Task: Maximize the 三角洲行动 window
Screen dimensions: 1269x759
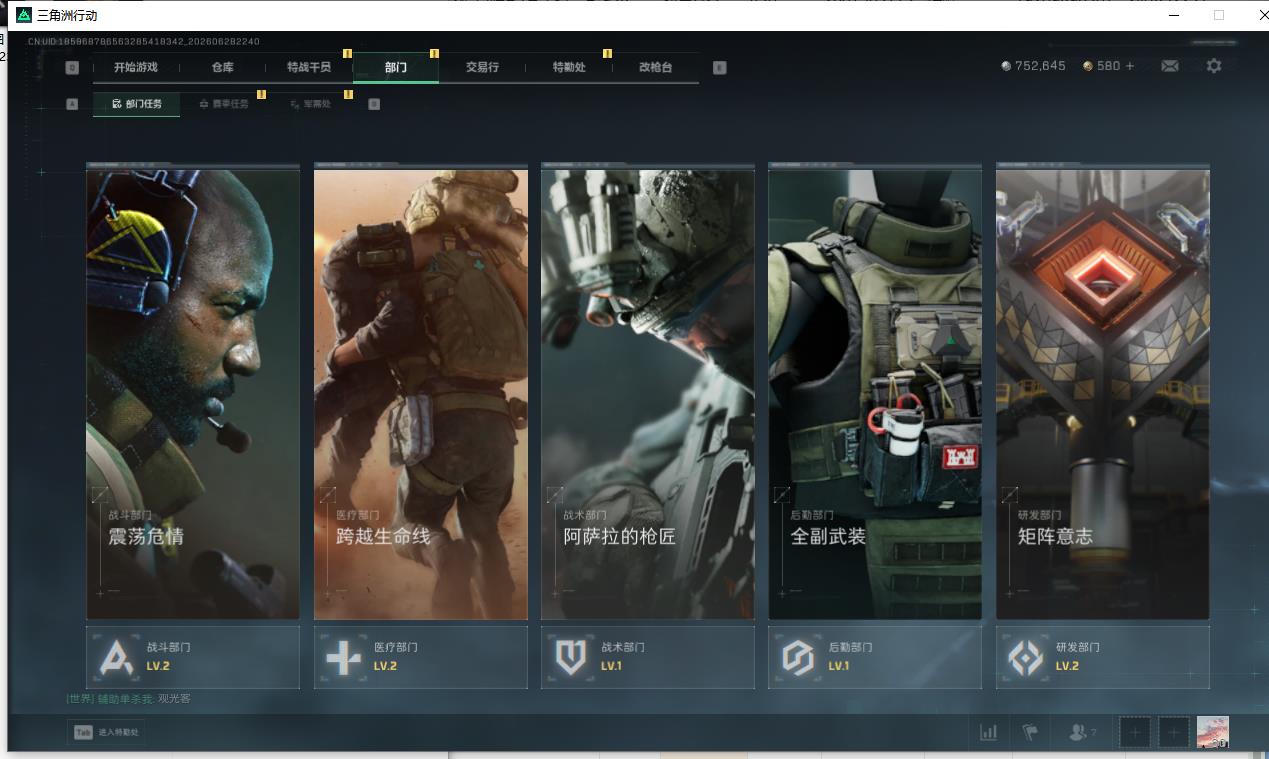Action: tap(1219, 15)
